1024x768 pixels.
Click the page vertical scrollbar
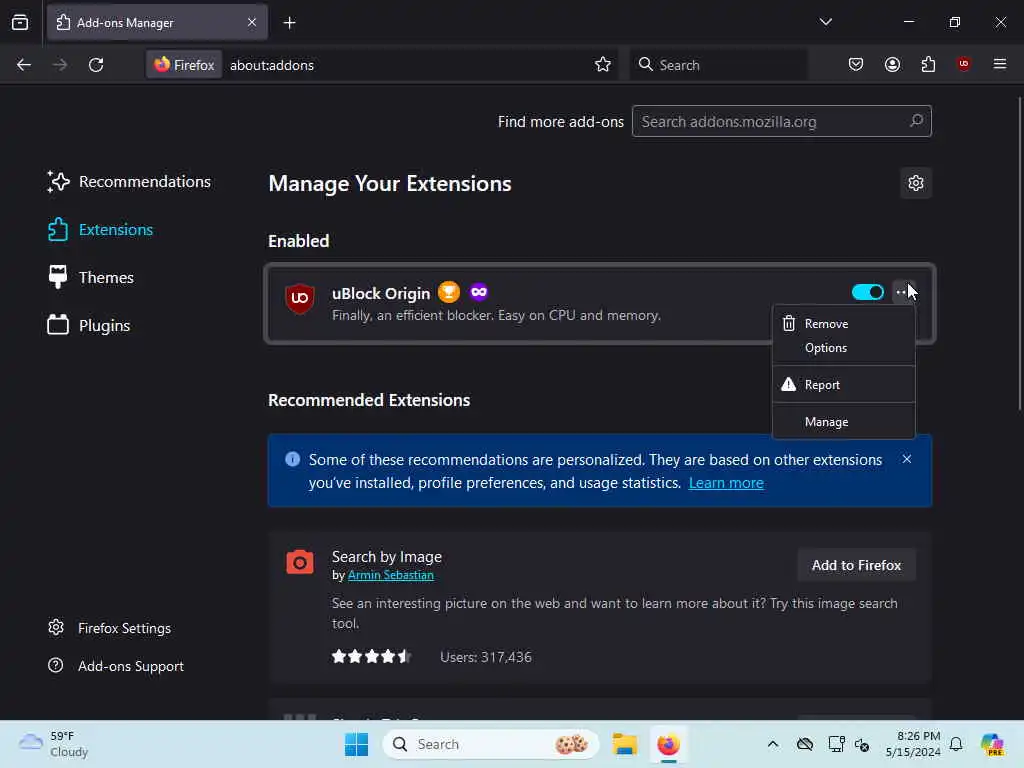coord(1019,255)
